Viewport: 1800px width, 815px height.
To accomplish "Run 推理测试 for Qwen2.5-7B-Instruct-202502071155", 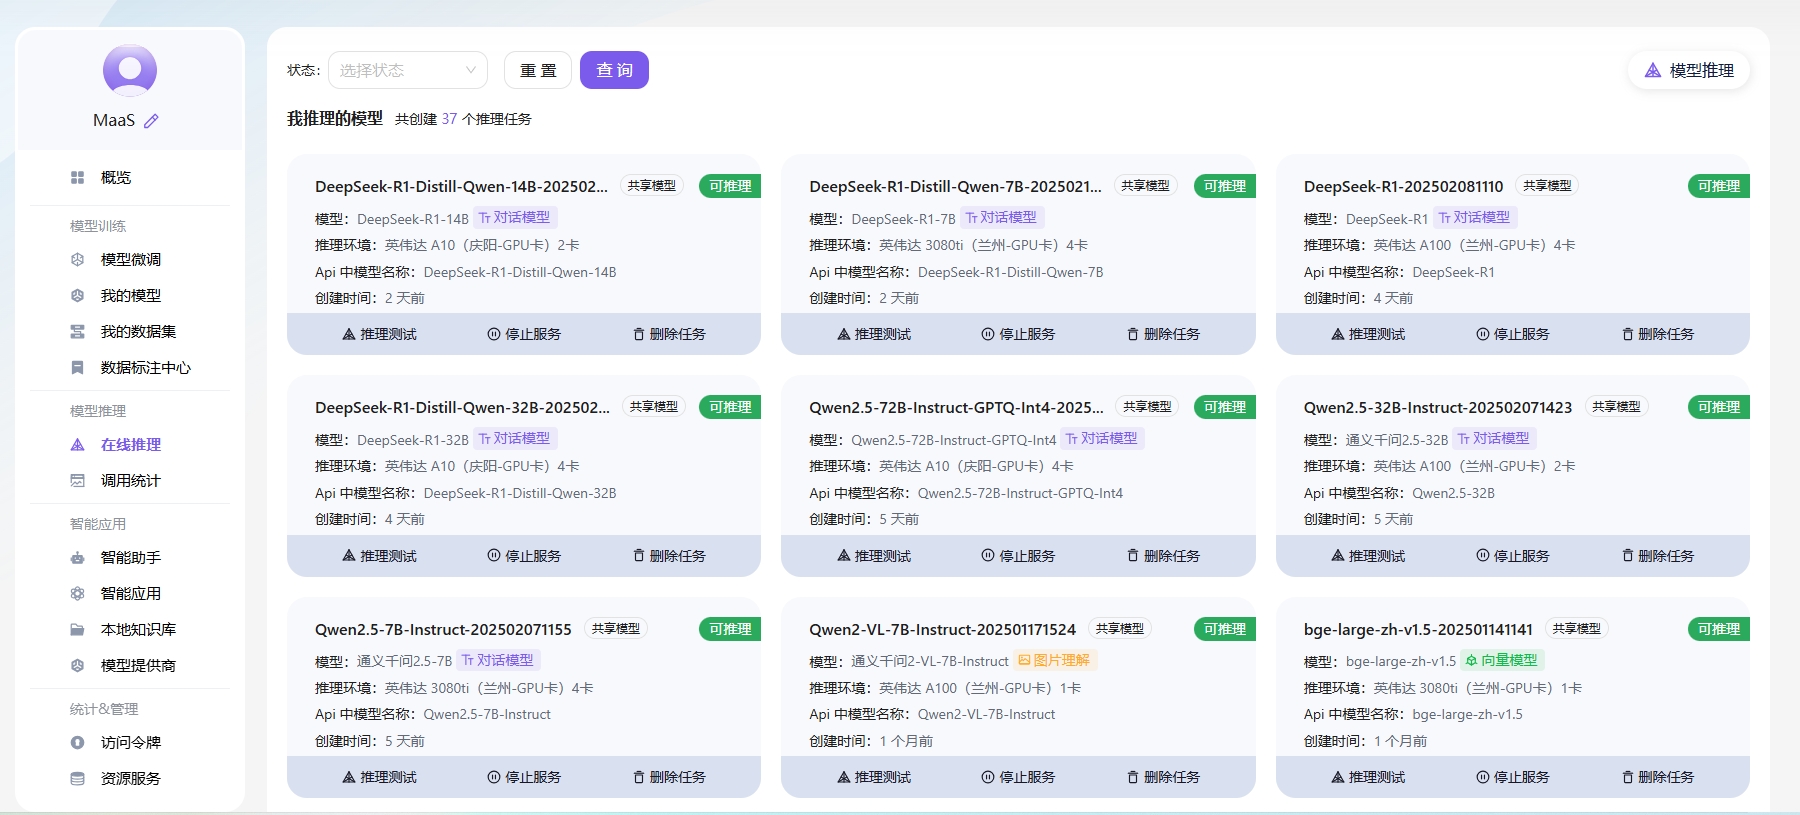I will pos(379,777).
